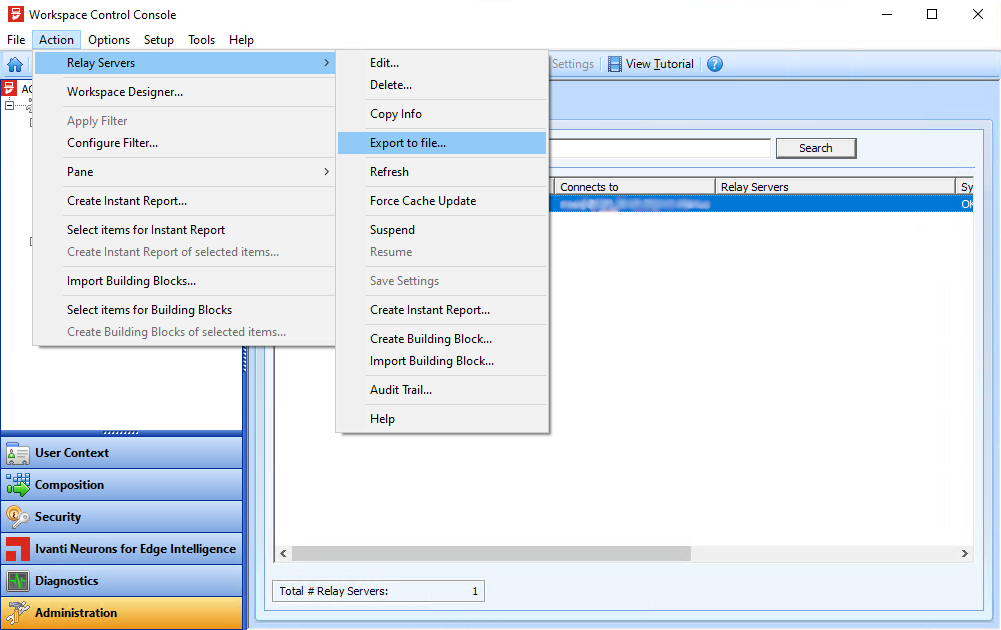Open the Pane submenu chevron
Screen dimensions: 1001x630
(x=325, y=171)
